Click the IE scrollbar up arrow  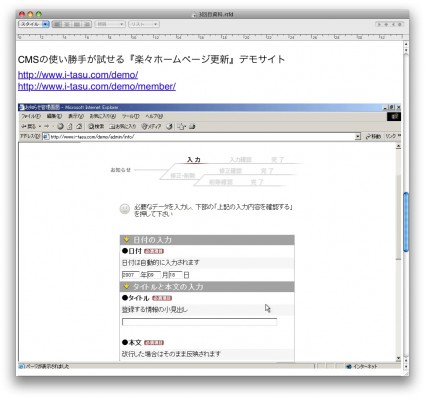click(398, 147)
